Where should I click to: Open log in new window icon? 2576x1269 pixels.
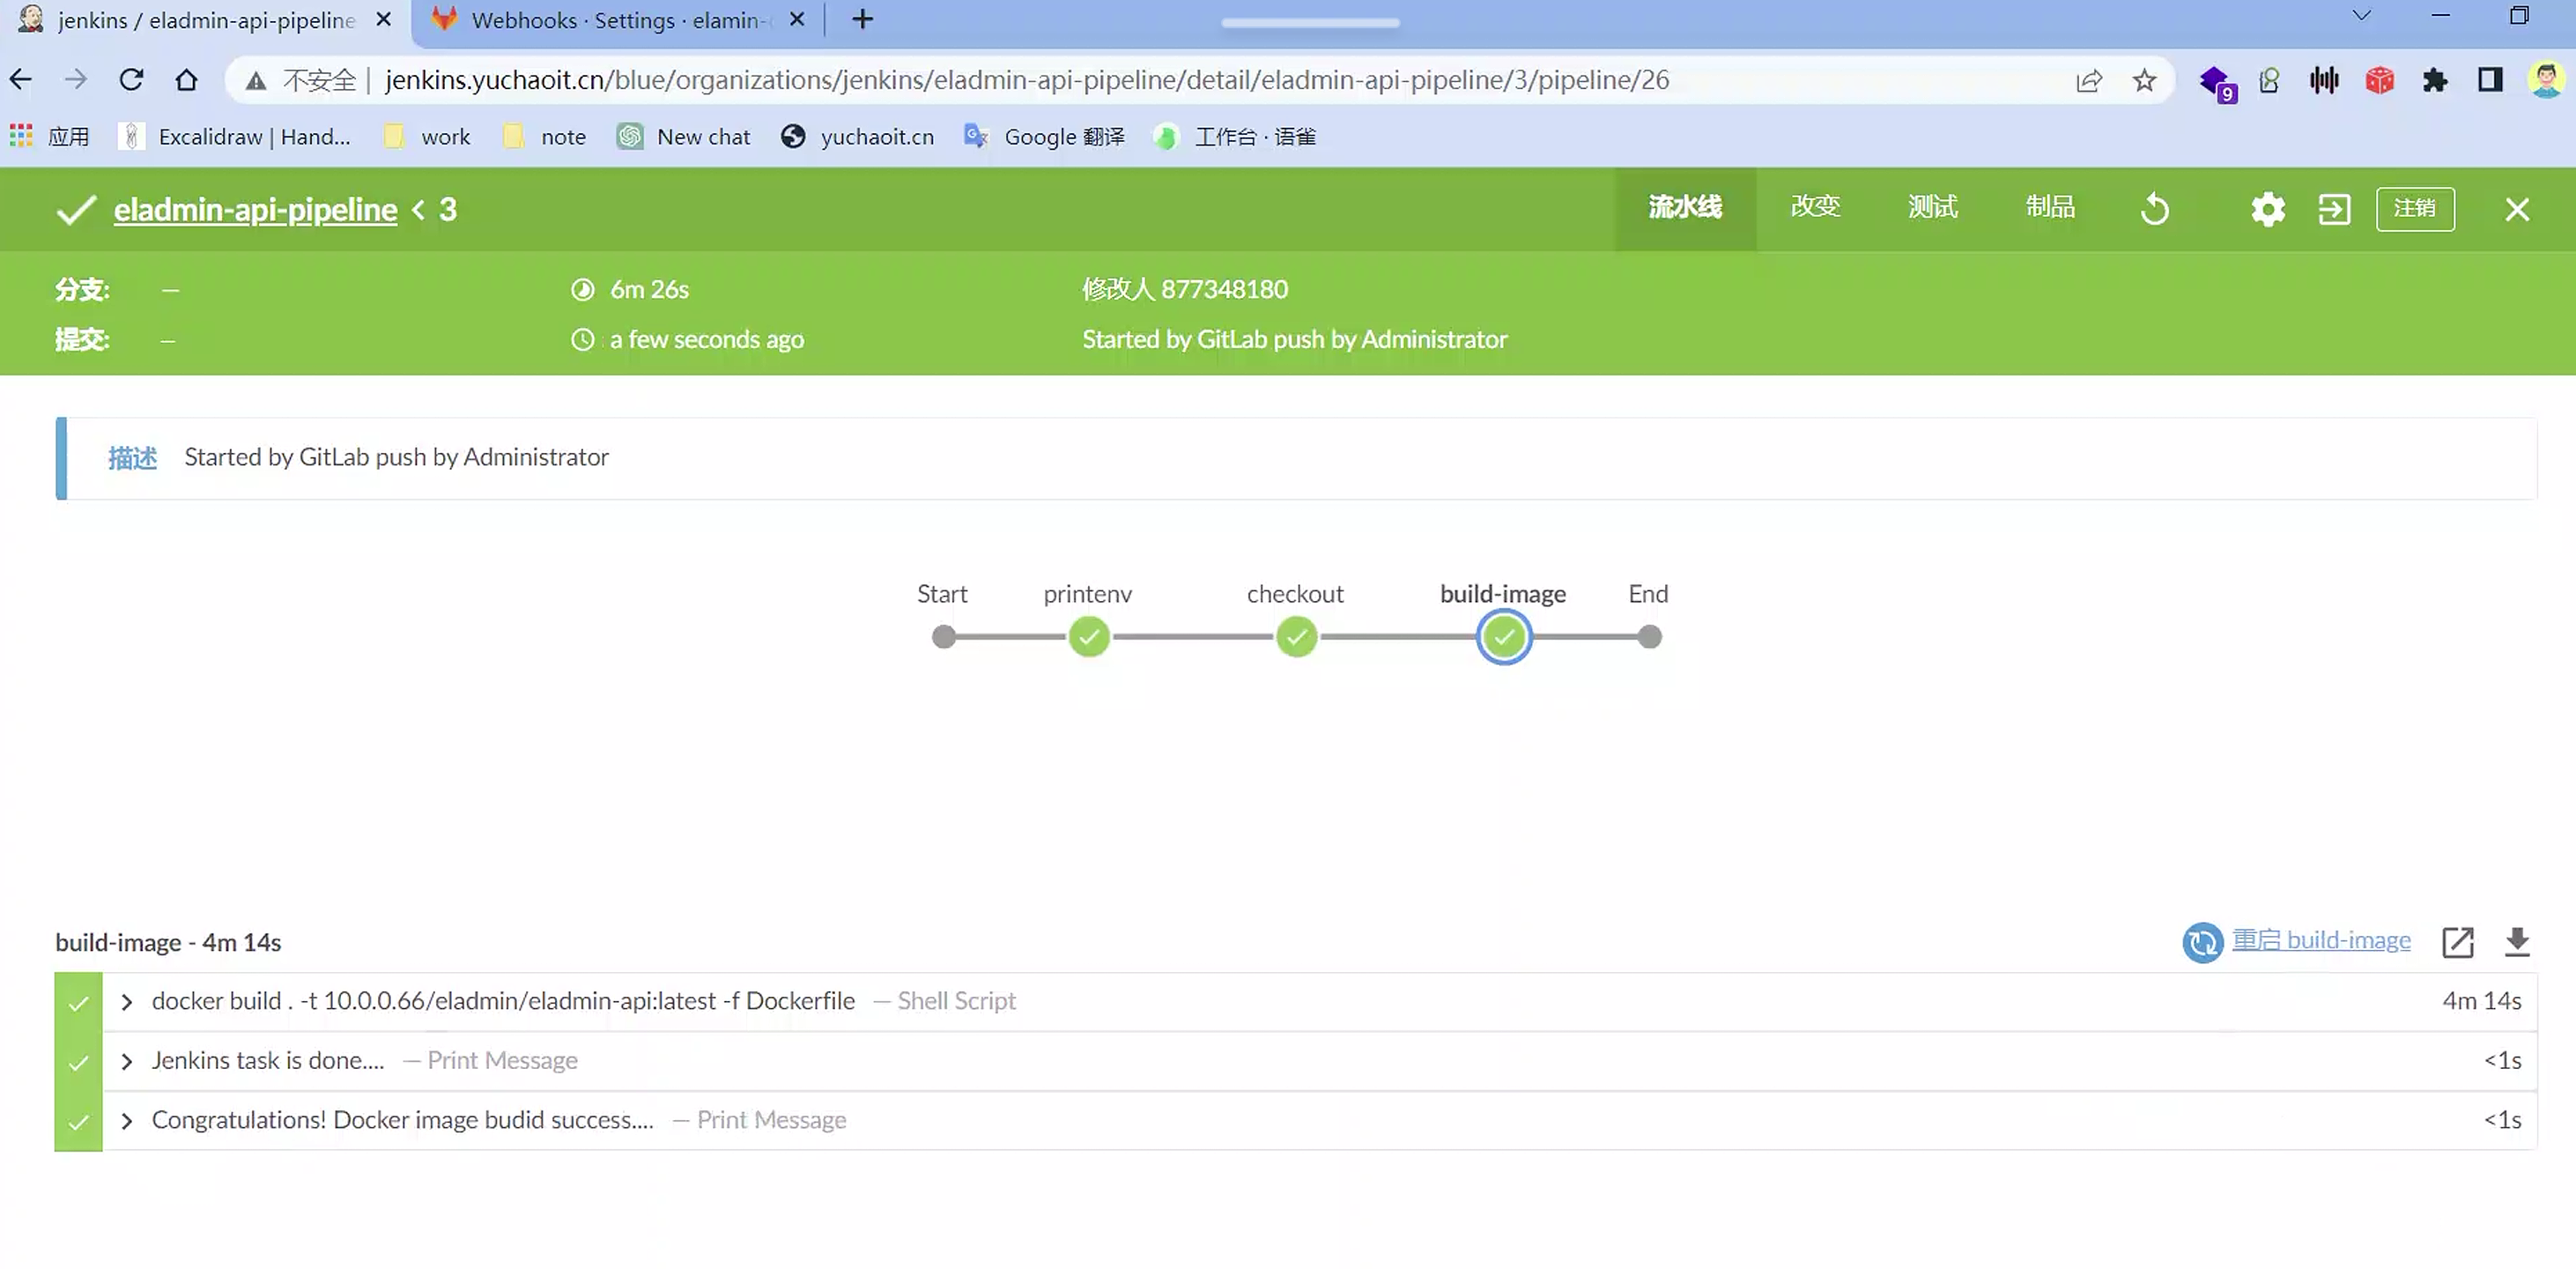click(x=2457, y=942)
